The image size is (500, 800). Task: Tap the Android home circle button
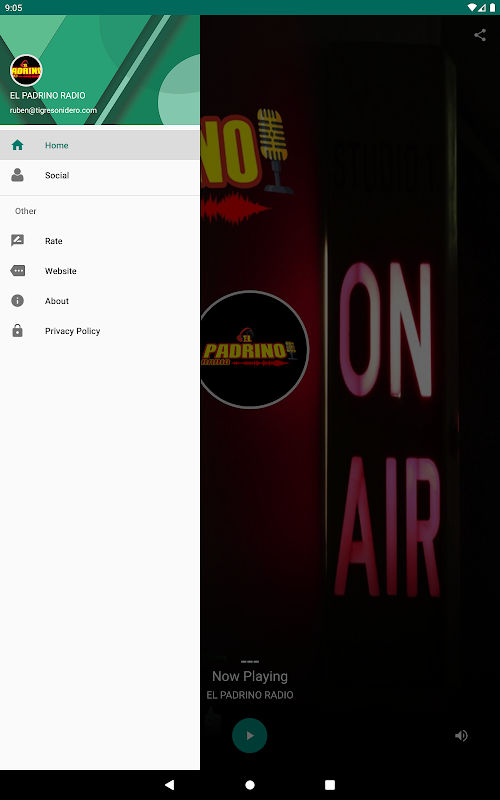pyautogui.click(x=250, y=785)
